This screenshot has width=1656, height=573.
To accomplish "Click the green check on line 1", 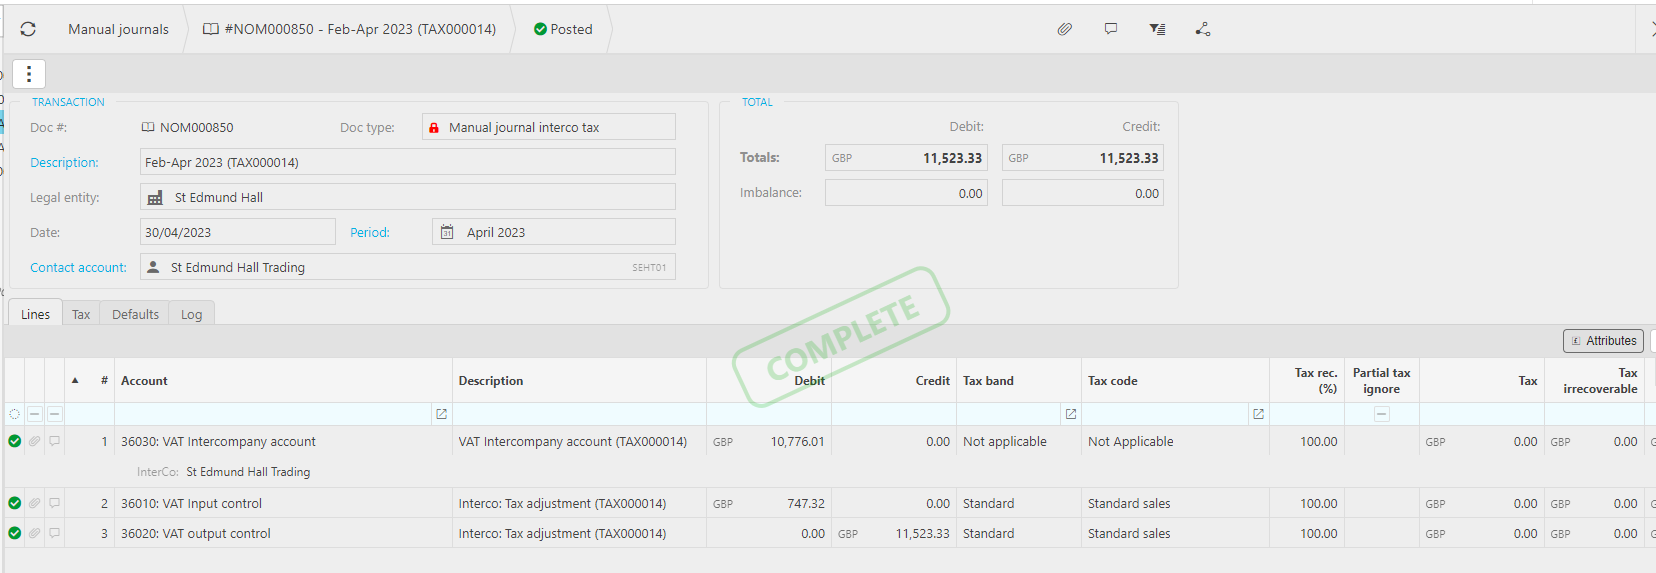I will coord(14,441).
